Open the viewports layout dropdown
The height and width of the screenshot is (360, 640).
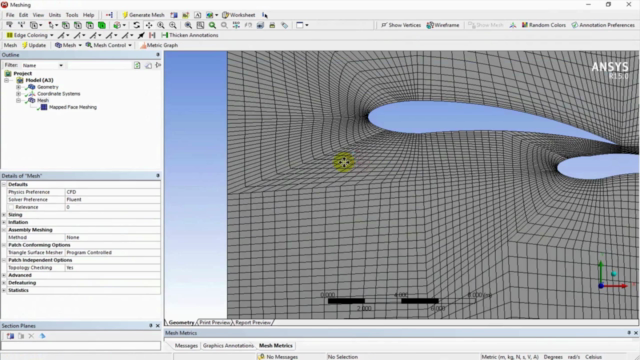302,25
